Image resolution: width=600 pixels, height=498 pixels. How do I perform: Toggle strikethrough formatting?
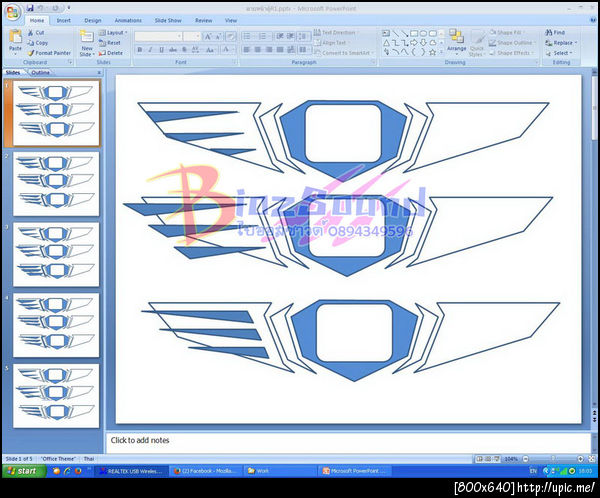173,50
